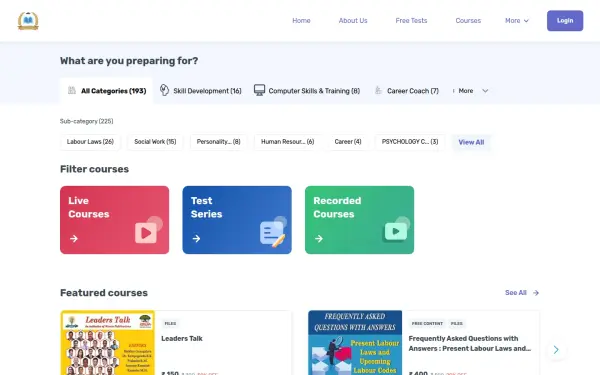Open Frequently Asked Questions with Answers title
This screenshot has width=600, height=375.
470,343
